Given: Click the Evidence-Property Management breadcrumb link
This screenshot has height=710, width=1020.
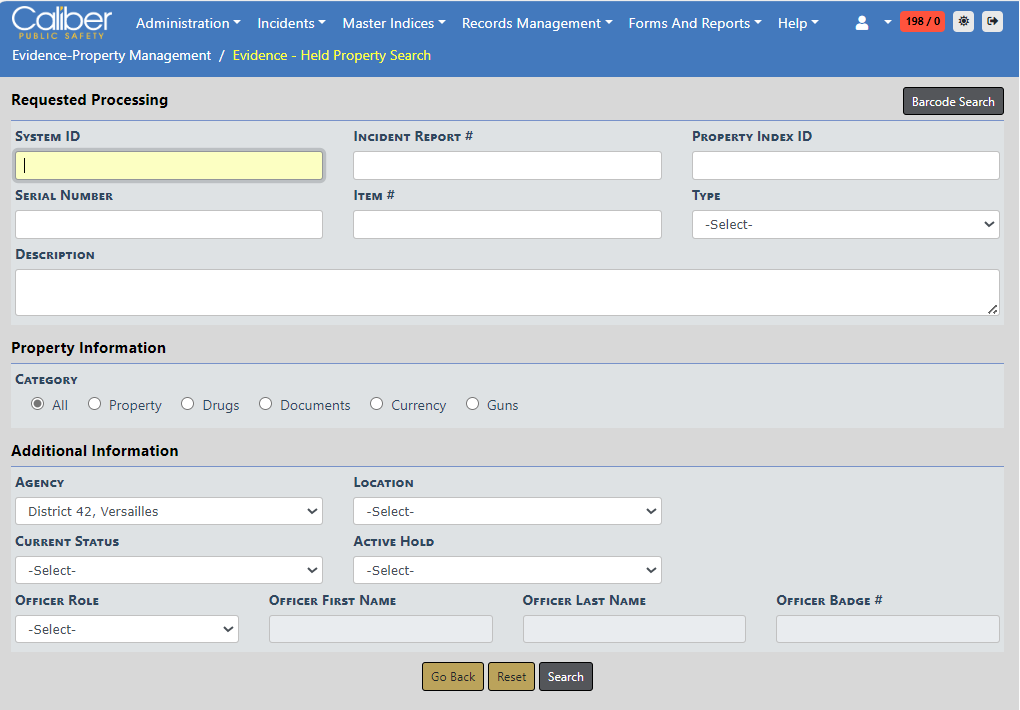Looking at the screenshot, I should [112, 56].
